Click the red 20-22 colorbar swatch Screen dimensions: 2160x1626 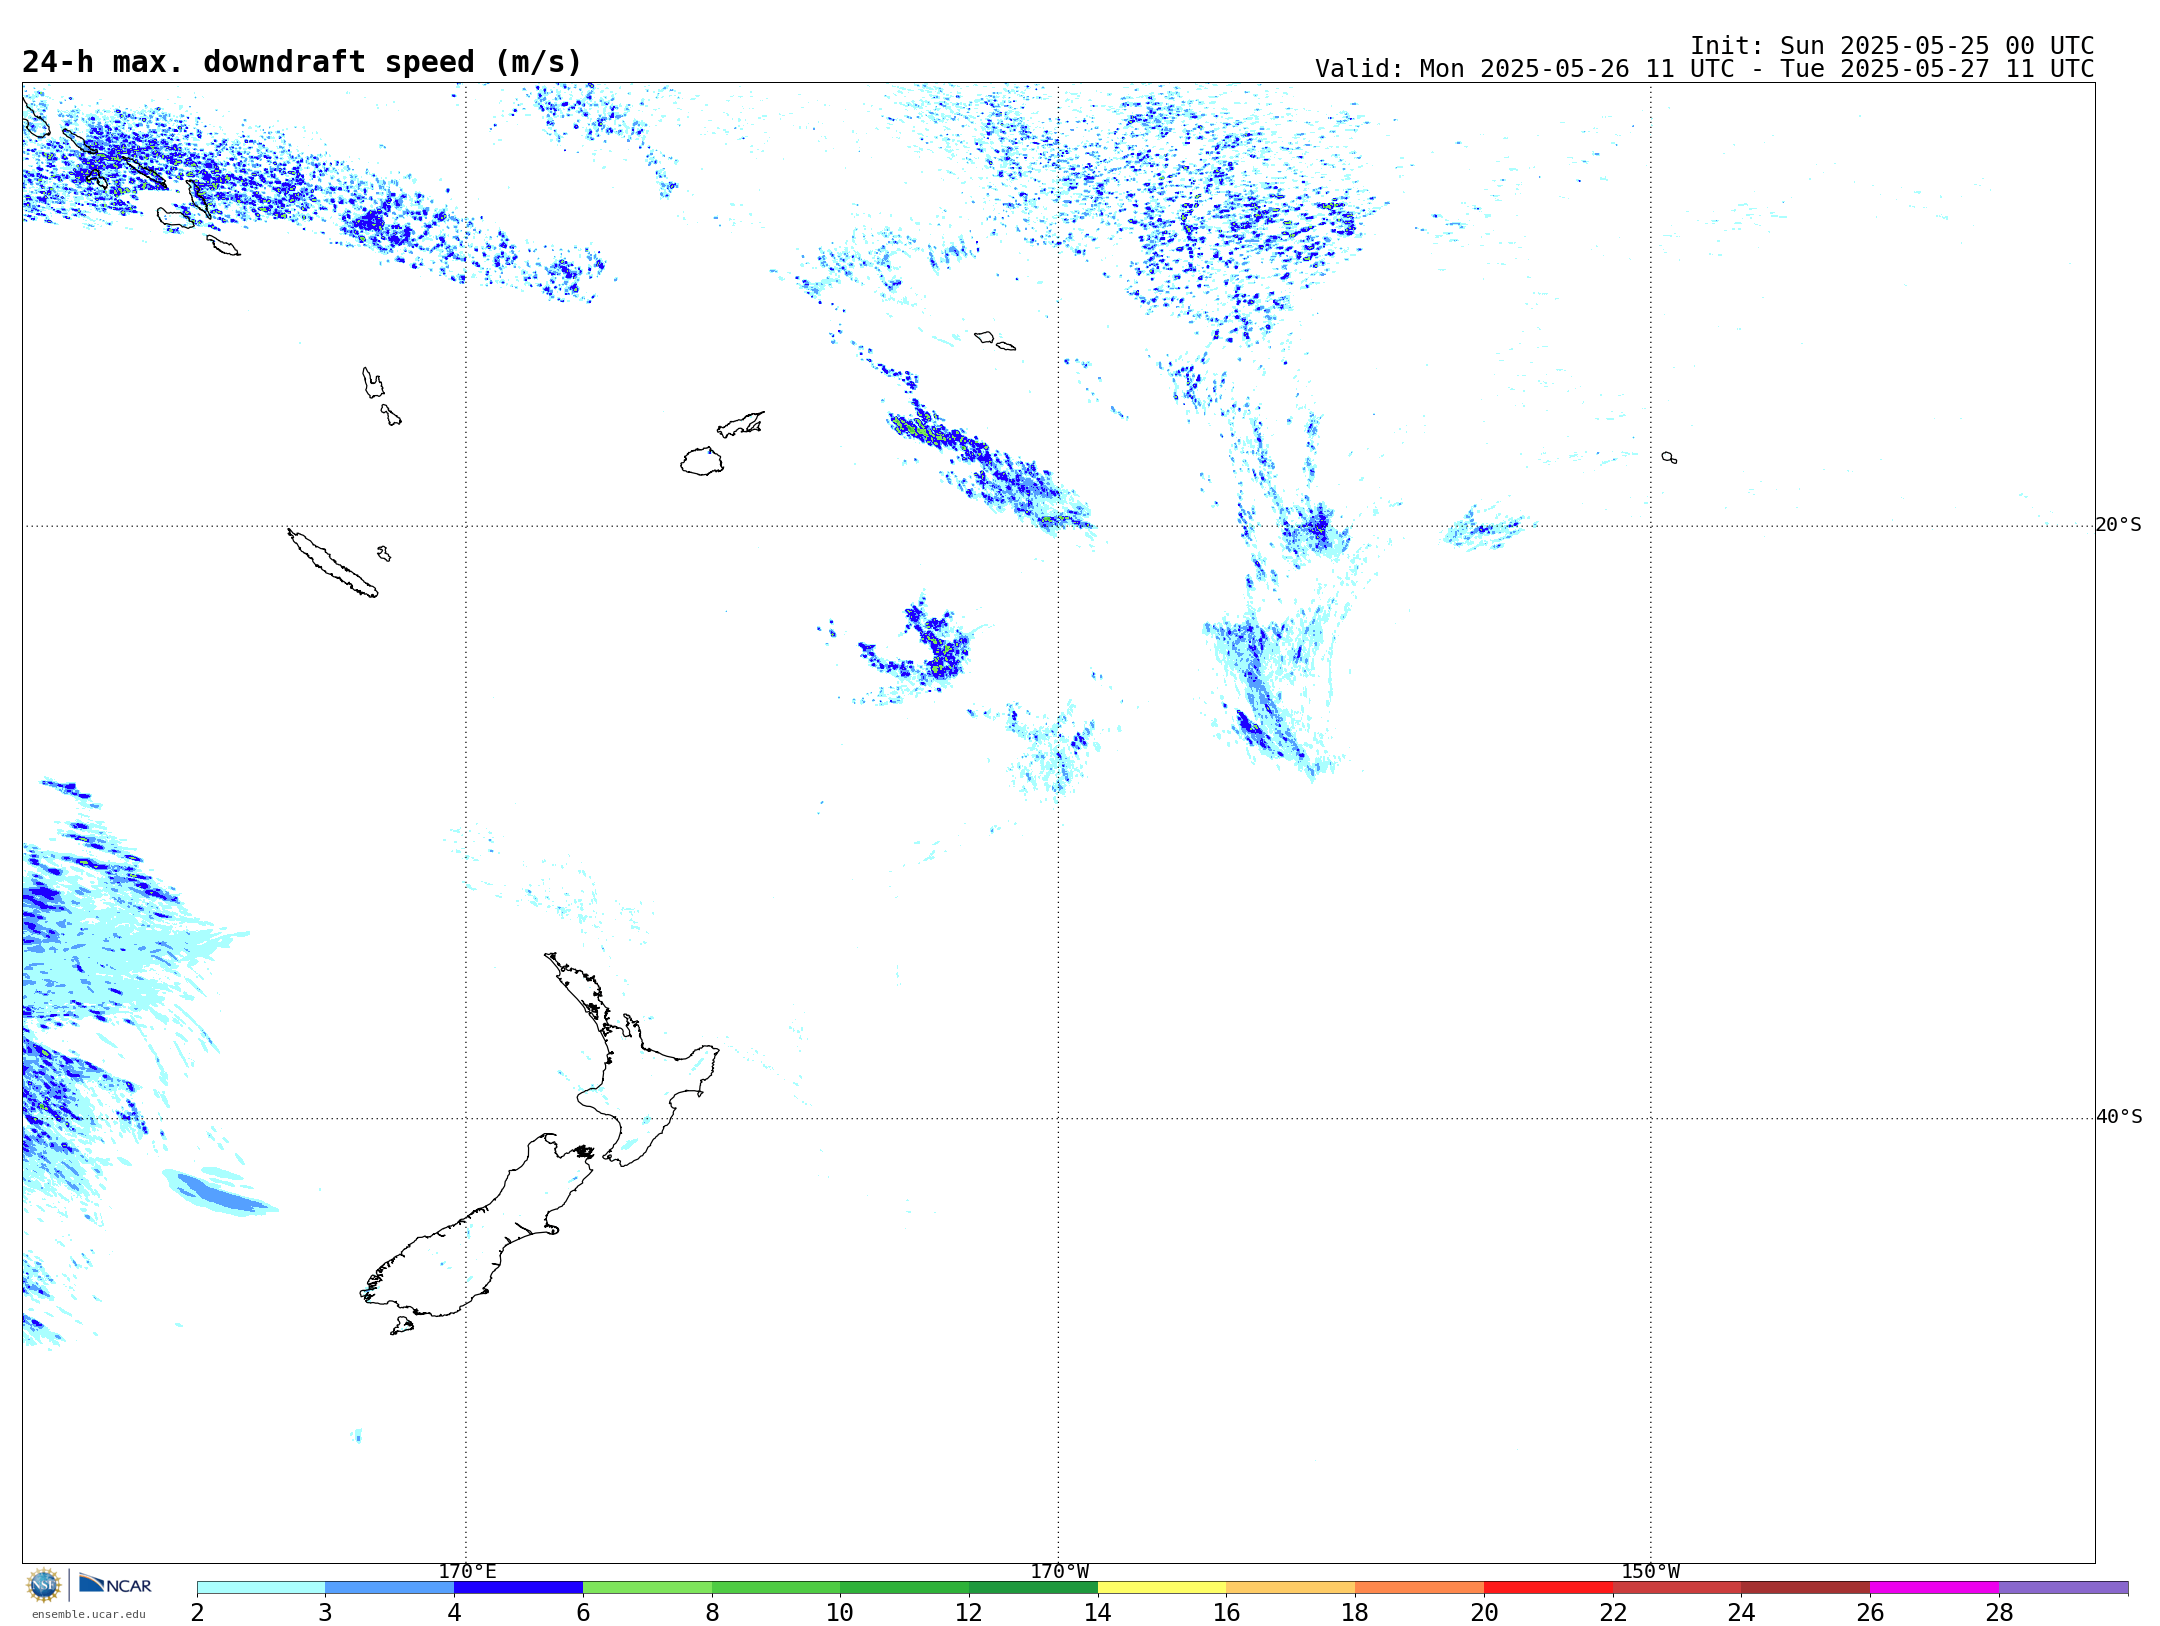1548,1588
